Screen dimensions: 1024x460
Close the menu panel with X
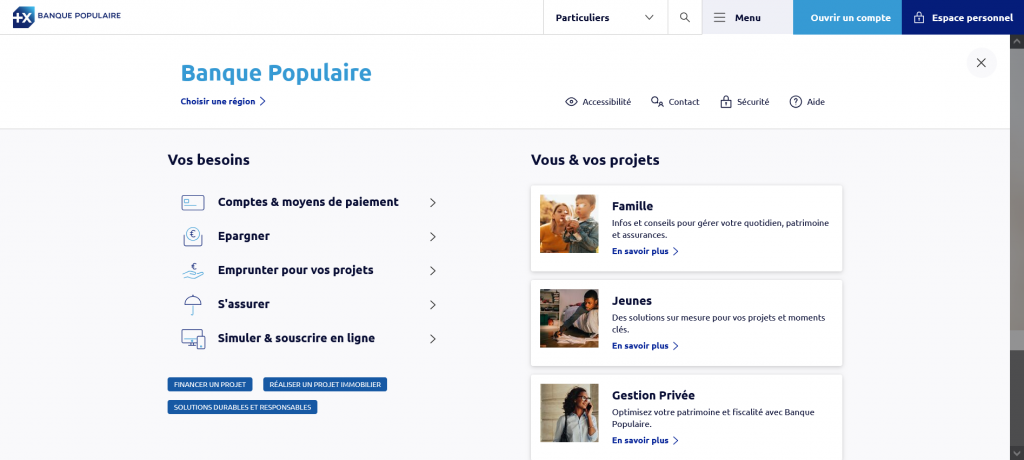(981, 63)
